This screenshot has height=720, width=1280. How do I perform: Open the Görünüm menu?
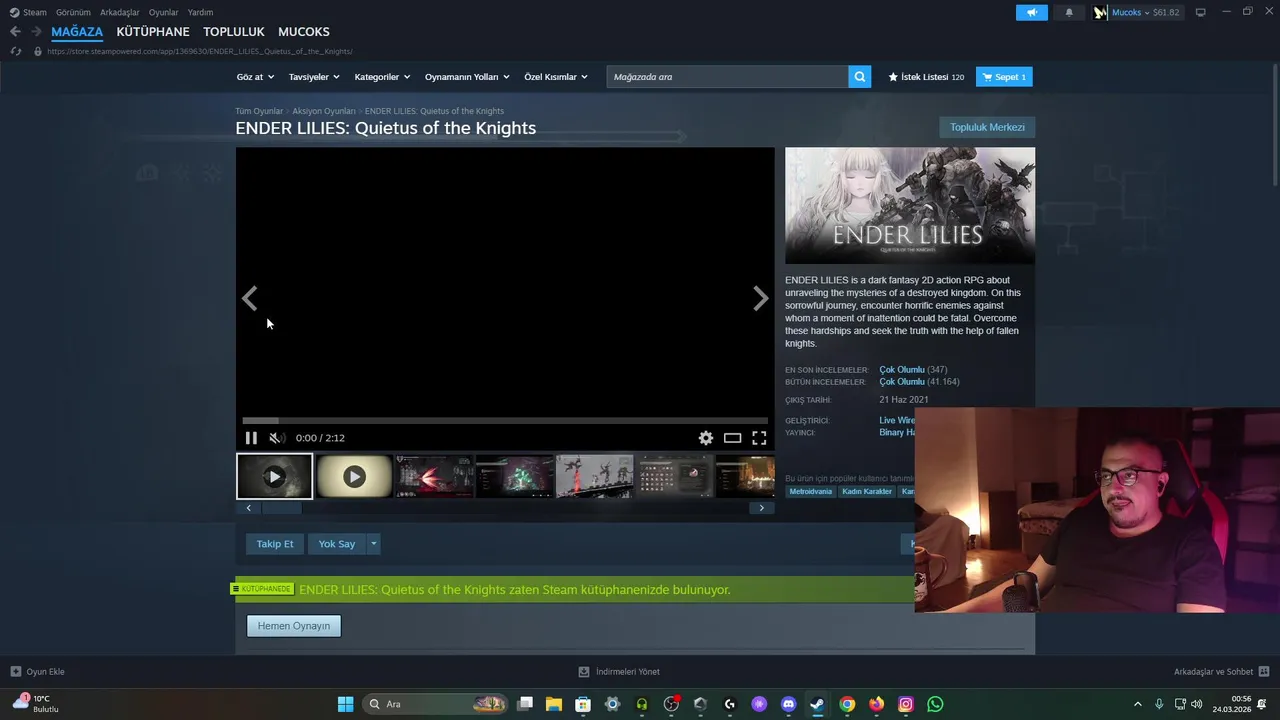(73, 12)
